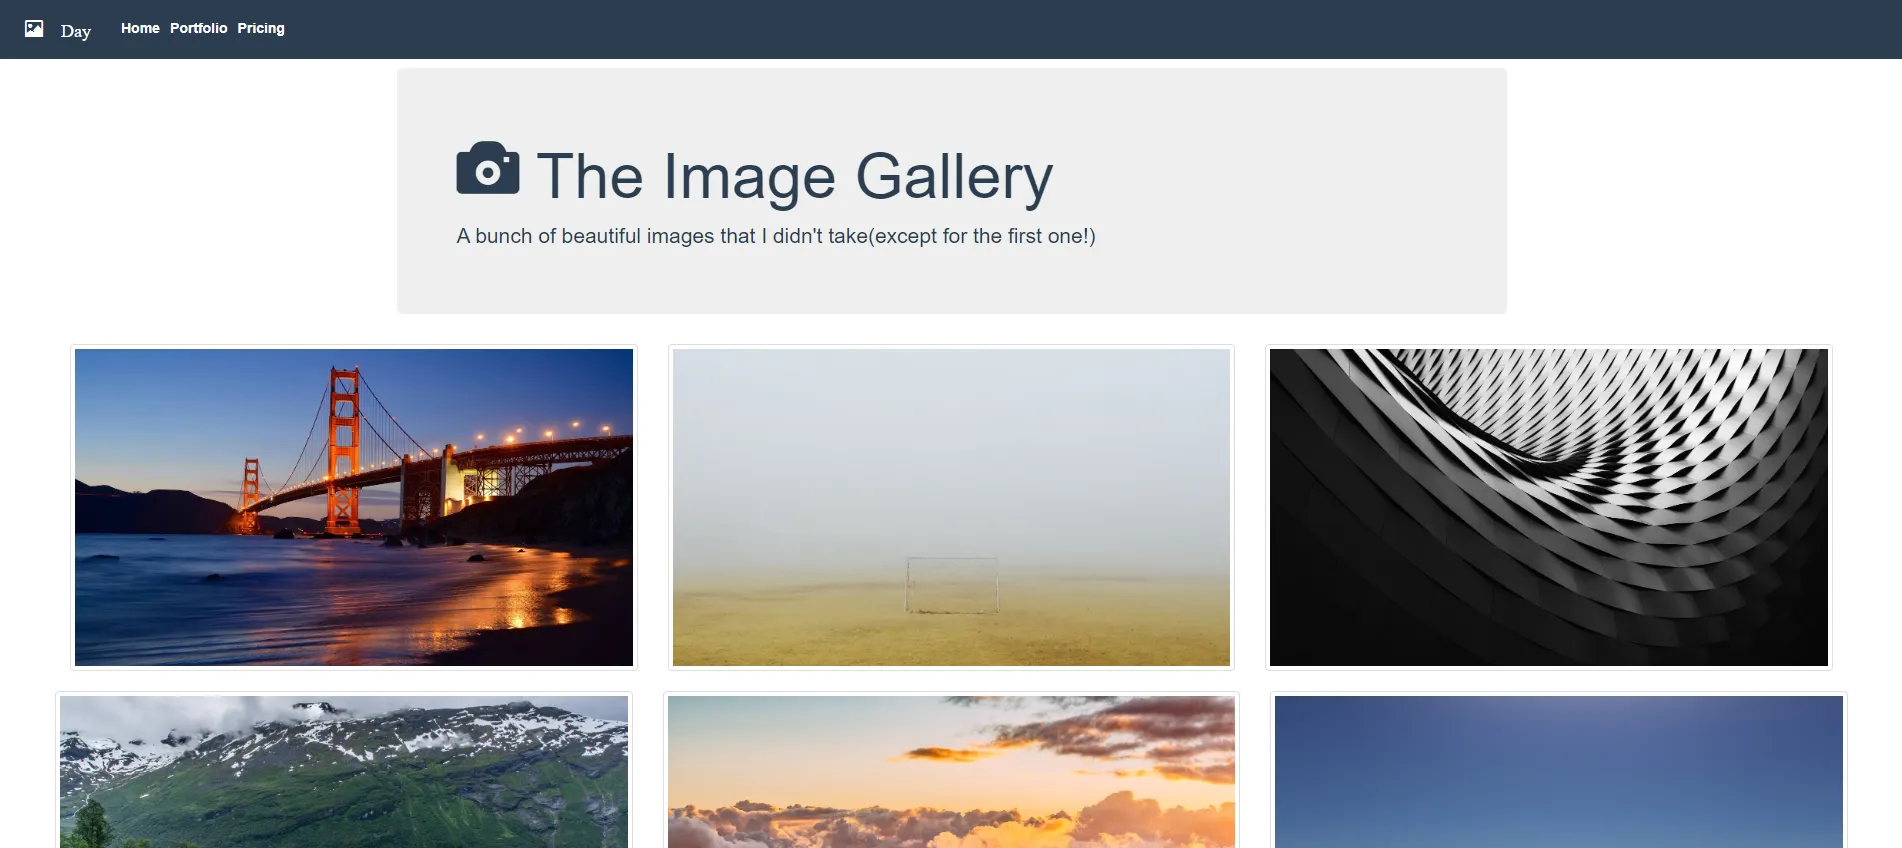Image resolution: width=1902 pixels, height=848 pixels.
Task: Click the red bridge tower in first photo
Action: pyautogui.click(x=344, y=450)
